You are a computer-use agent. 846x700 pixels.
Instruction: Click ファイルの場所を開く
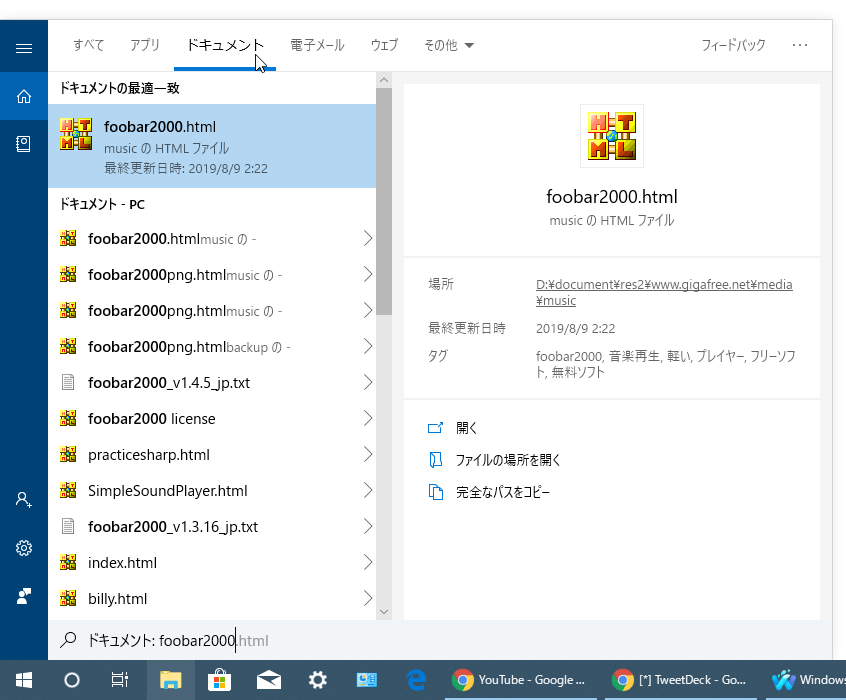pos(508,460)
